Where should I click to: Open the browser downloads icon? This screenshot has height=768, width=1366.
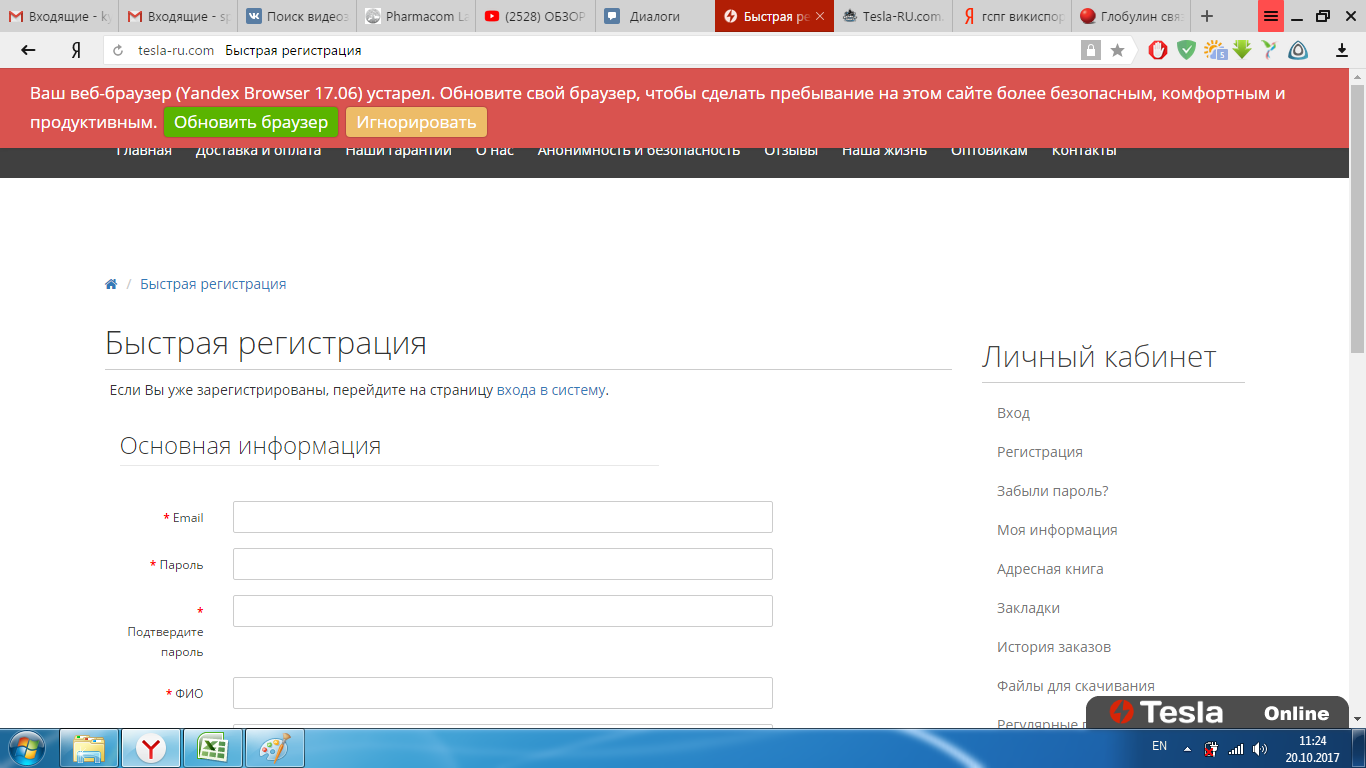tap(1341, 50)
